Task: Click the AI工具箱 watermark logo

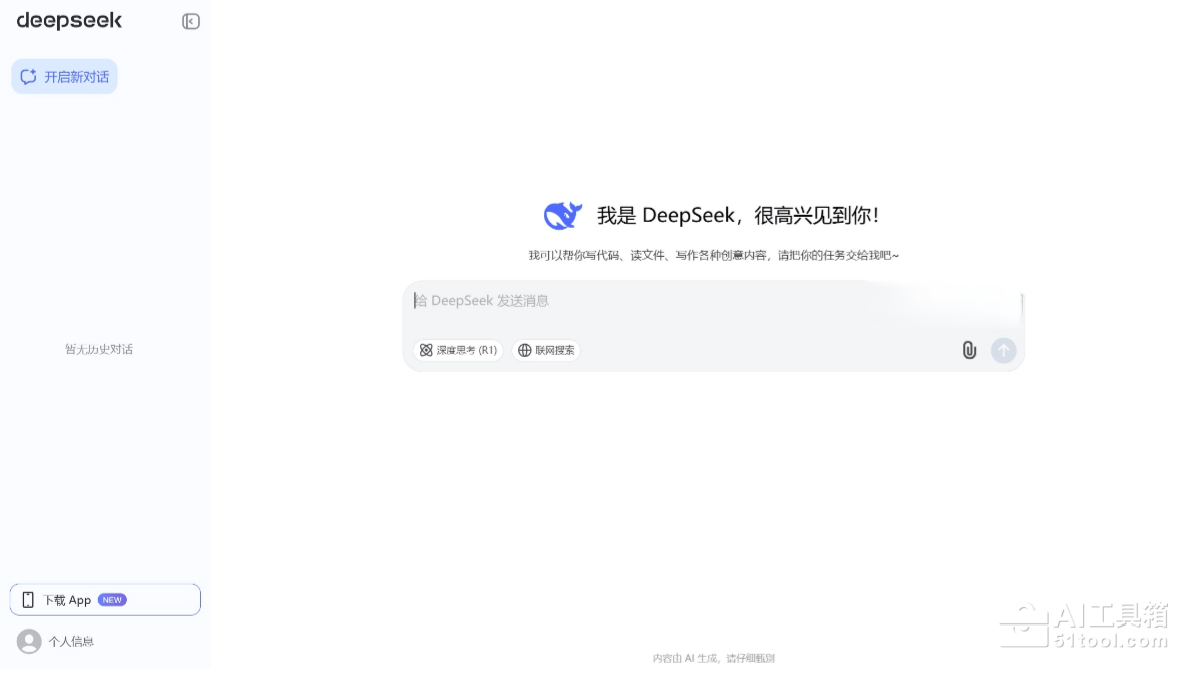Action: point(1084,626)
